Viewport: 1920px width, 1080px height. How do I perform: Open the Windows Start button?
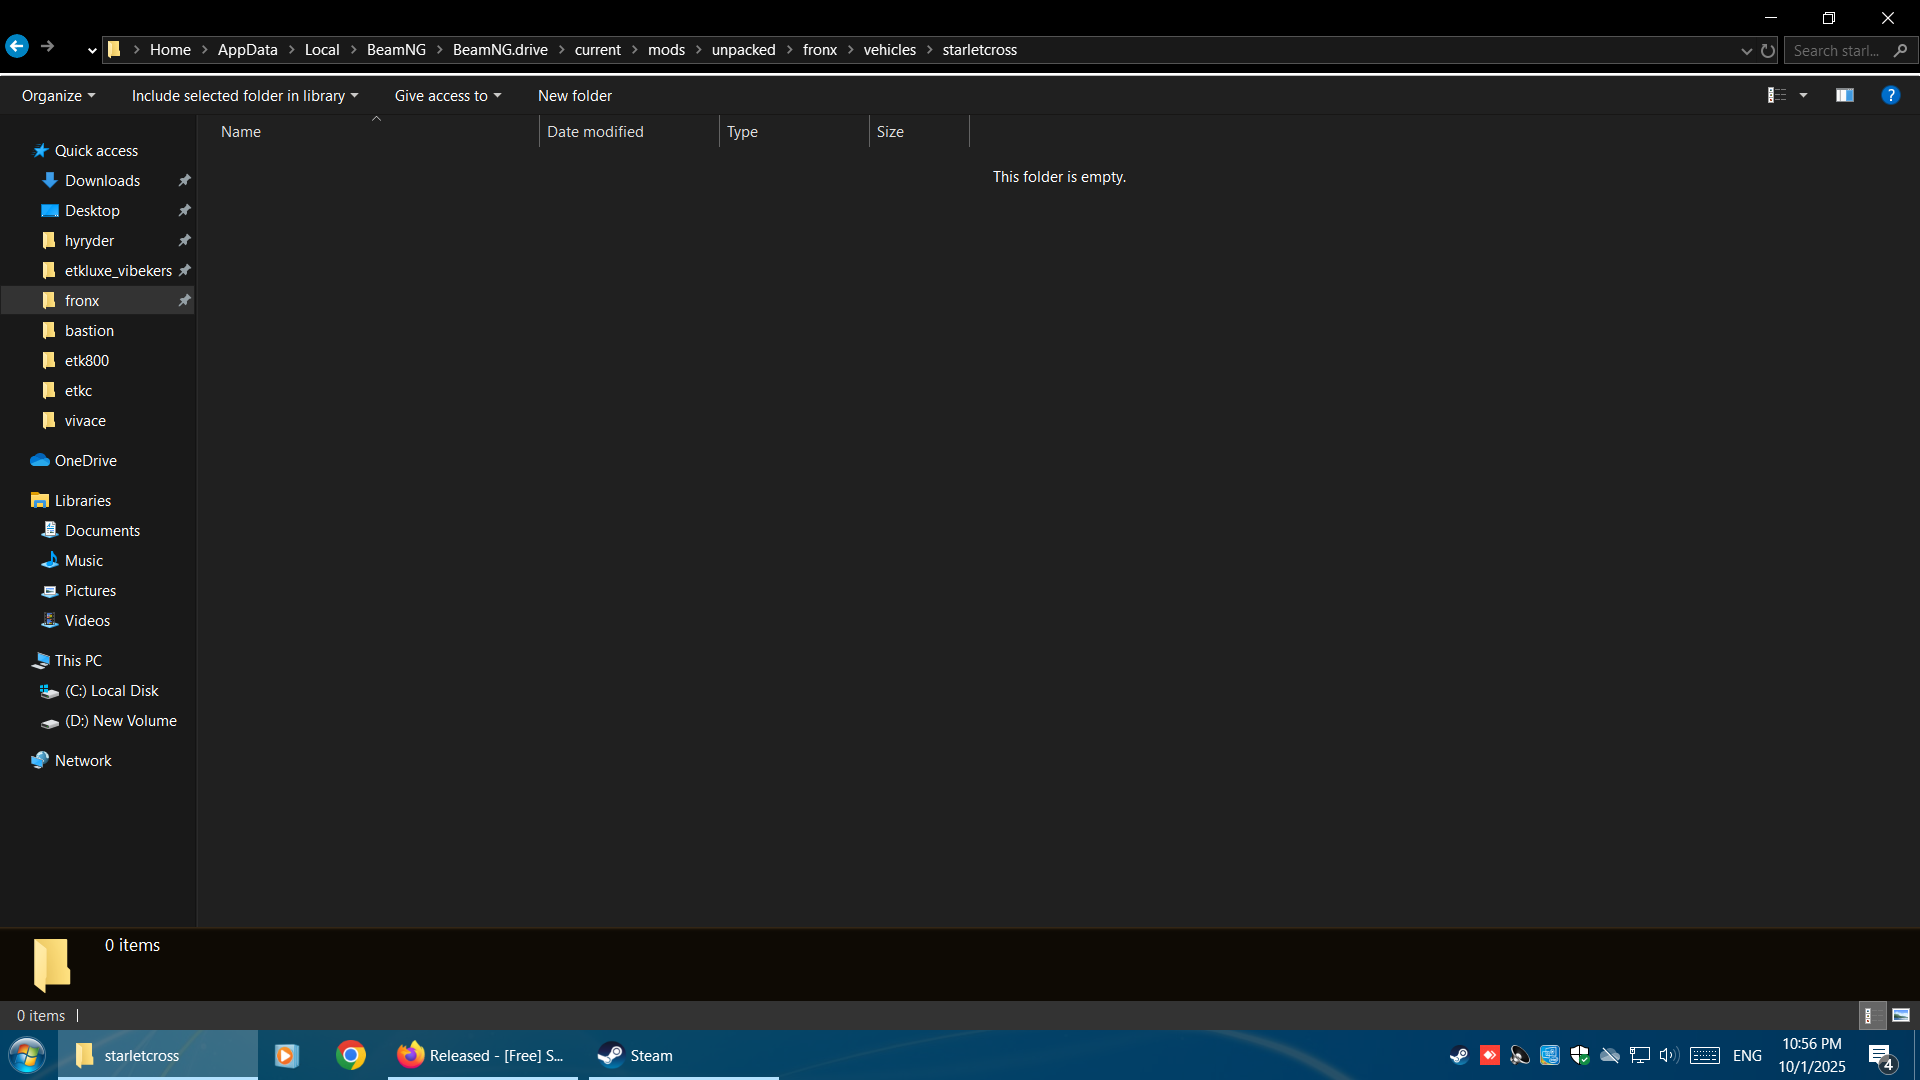27,1055
